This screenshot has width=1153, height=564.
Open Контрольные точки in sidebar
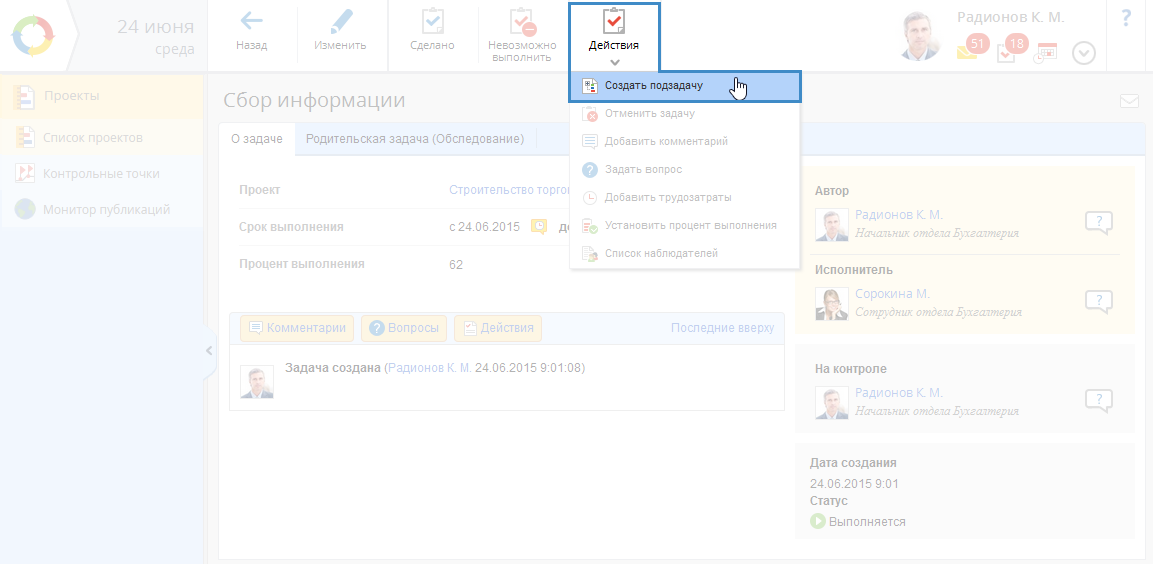[x=101, y=174]
